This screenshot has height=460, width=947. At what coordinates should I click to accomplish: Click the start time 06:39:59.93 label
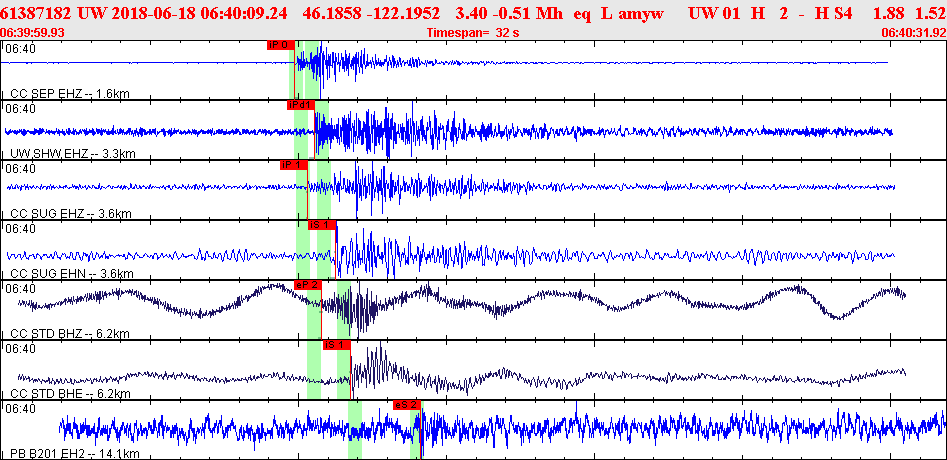pos(33,33)
